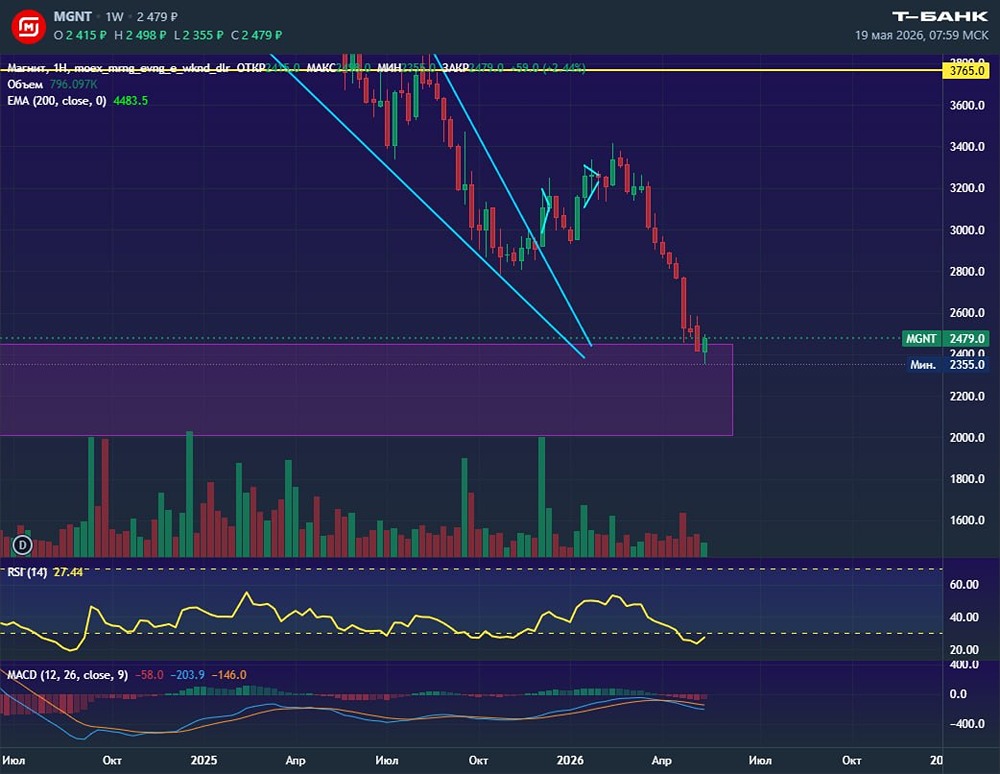1000x774 pixels.
Task: Open the Объем indicator legend
Action: 25,84
